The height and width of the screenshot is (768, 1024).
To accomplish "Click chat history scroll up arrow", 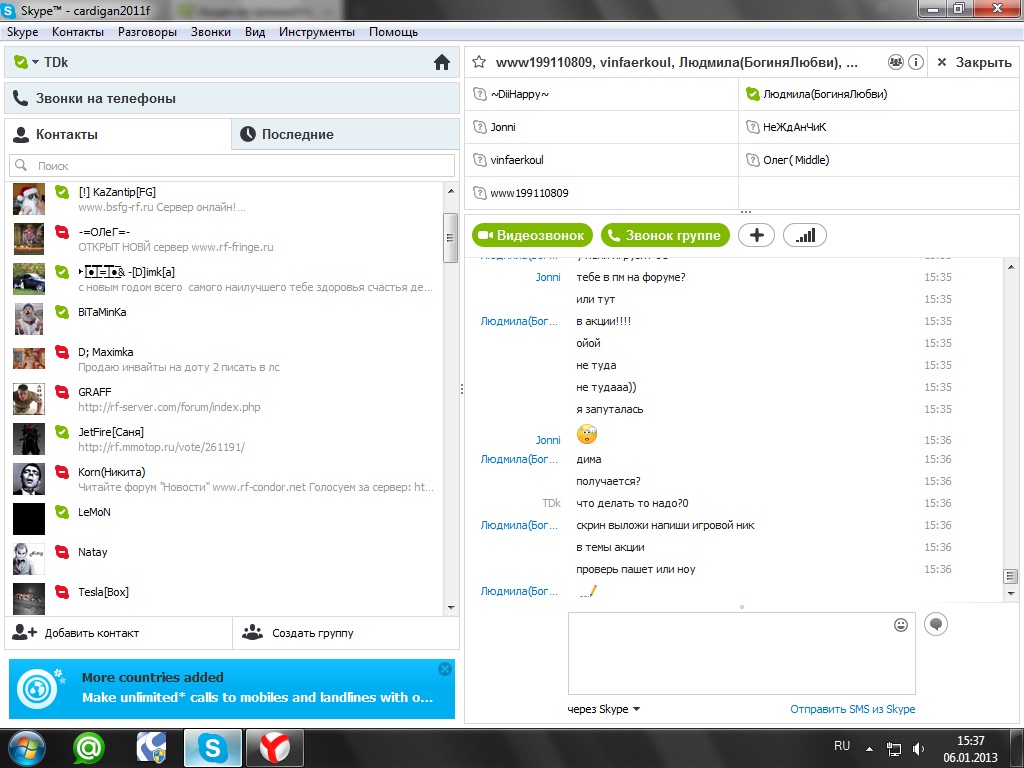I will tap(1010, 266).
